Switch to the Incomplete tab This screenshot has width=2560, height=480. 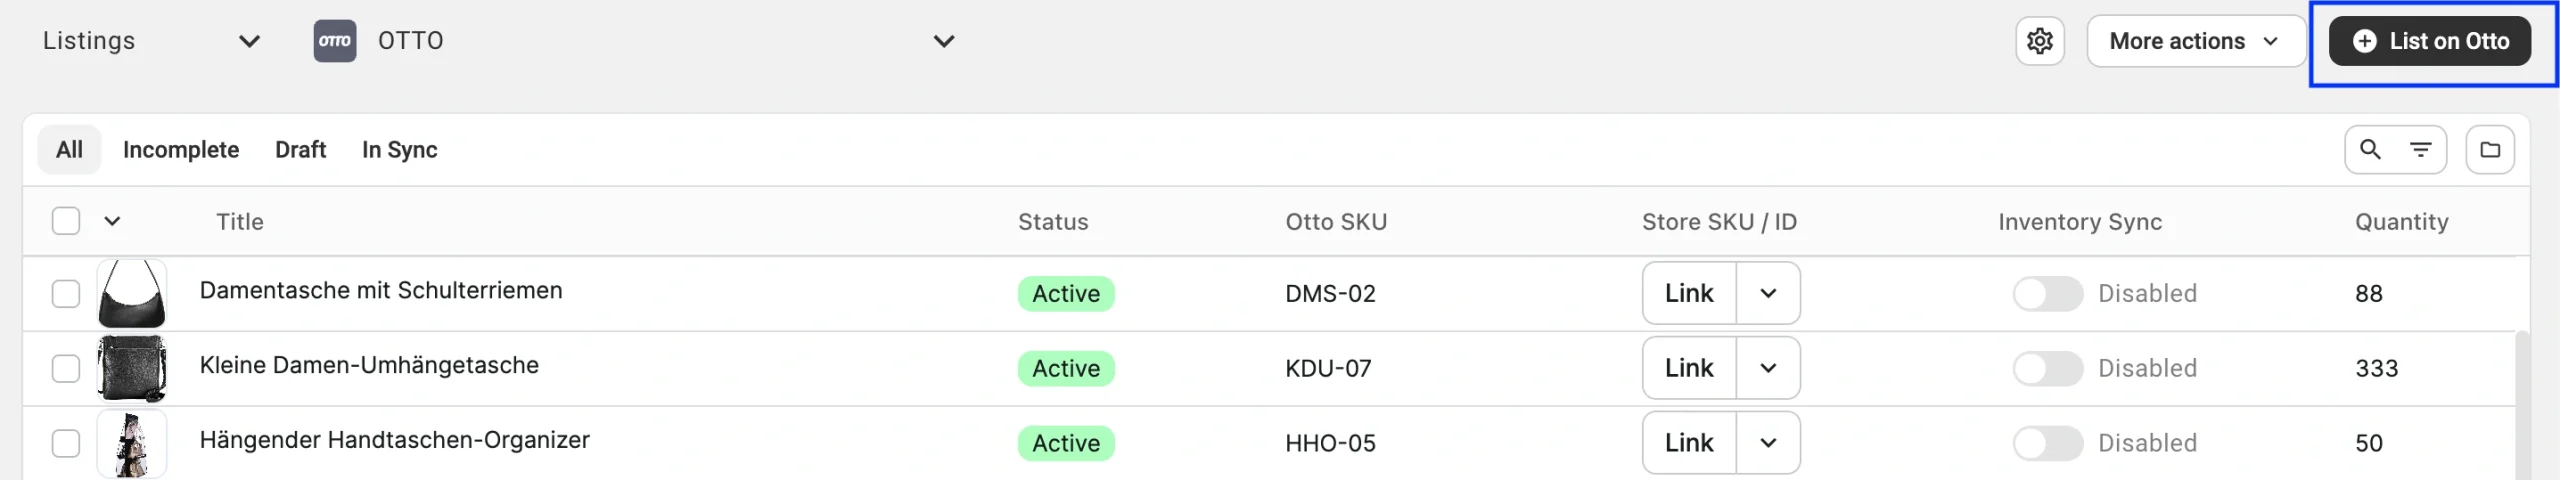[181, 150]
